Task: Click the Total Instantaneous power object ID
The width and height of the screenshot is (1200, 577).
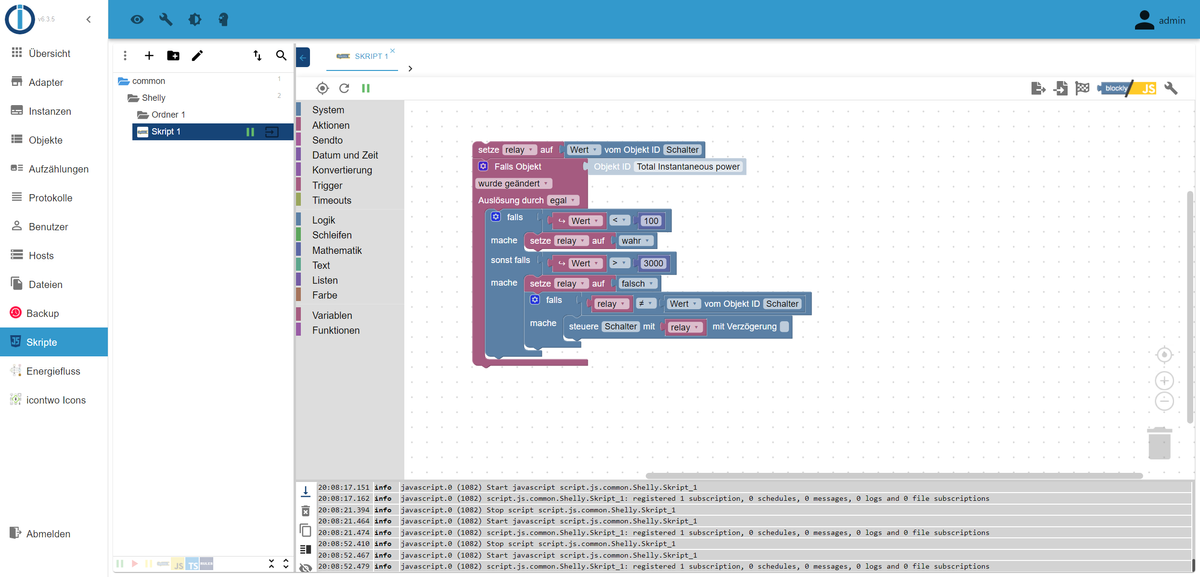Action: (688, 167)
